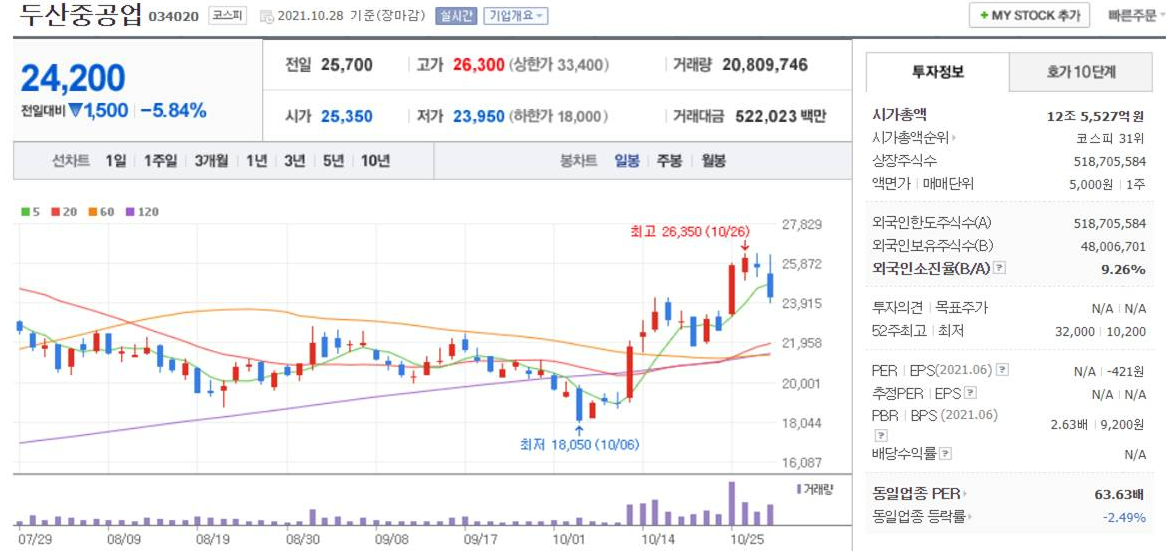Click the 외국인소진율 value 9.26%
This screenshot has width=1166, height=551.
tap(1124, 269)
